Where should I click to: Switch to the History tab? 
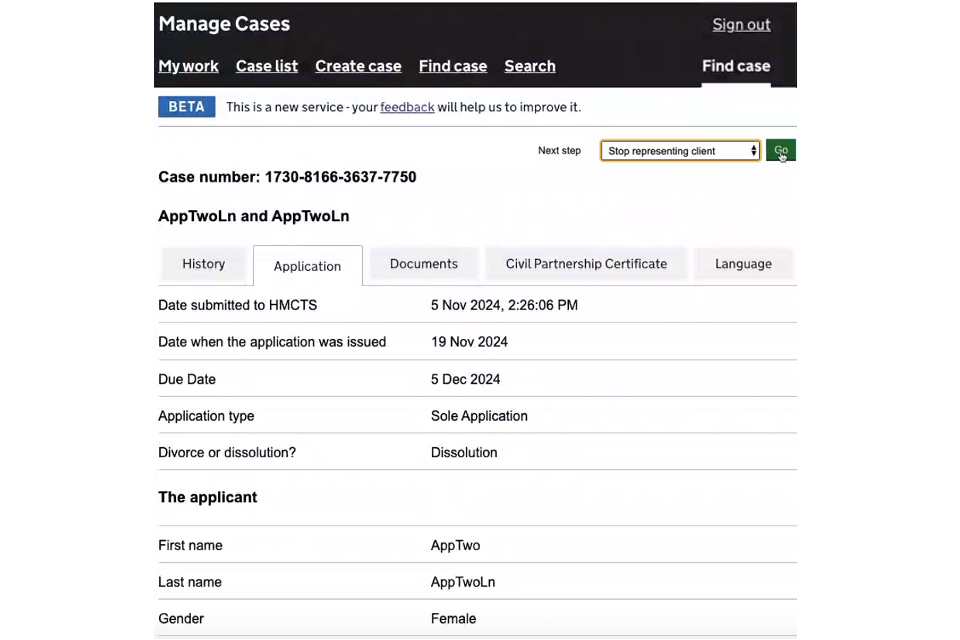(x=204, y=264)
